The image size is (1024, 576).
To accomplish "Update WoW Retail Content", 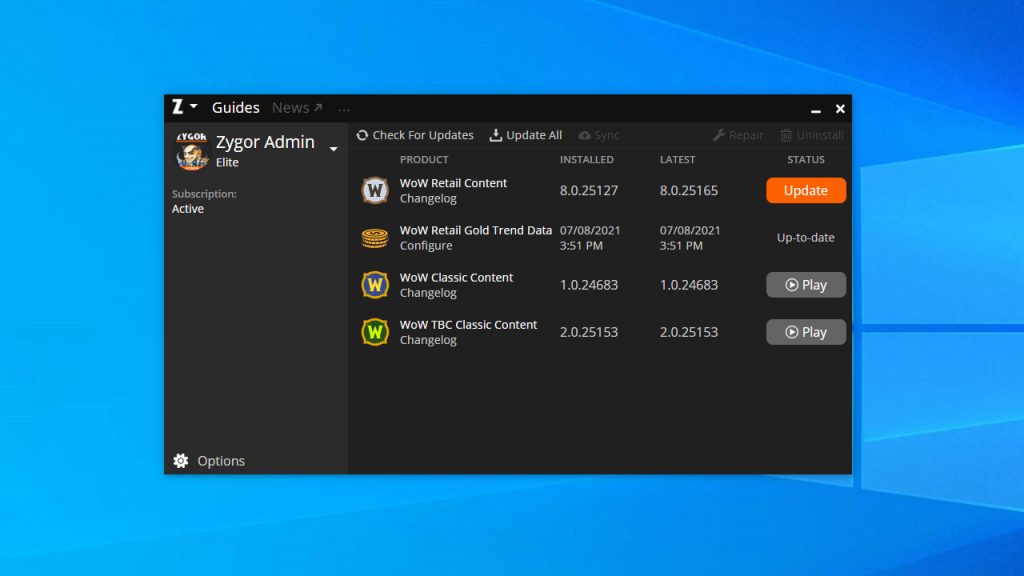I will pyautogui.click(x=806, y=191).
